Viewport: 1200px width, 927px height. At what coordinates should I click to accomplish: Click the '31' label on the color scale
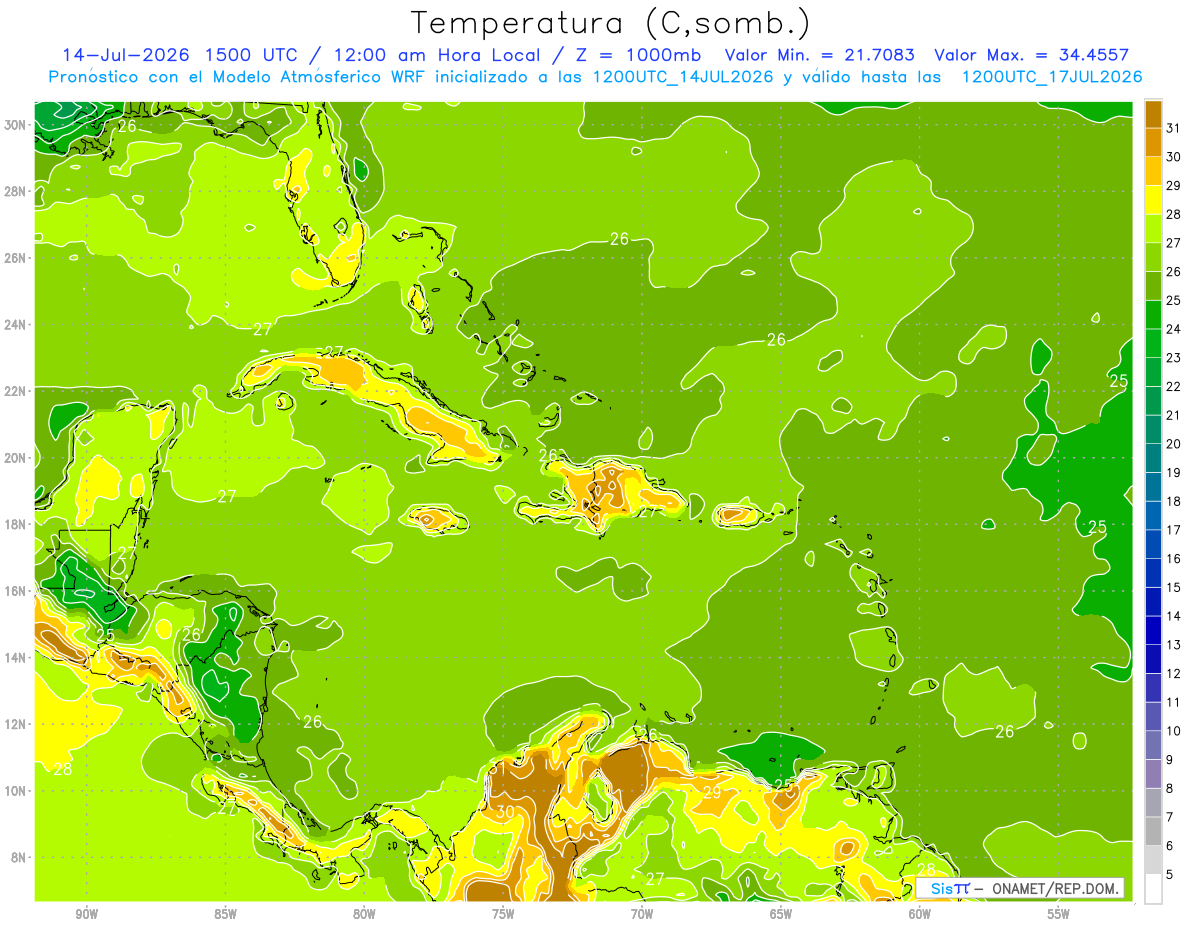[x=1173, y=127]
